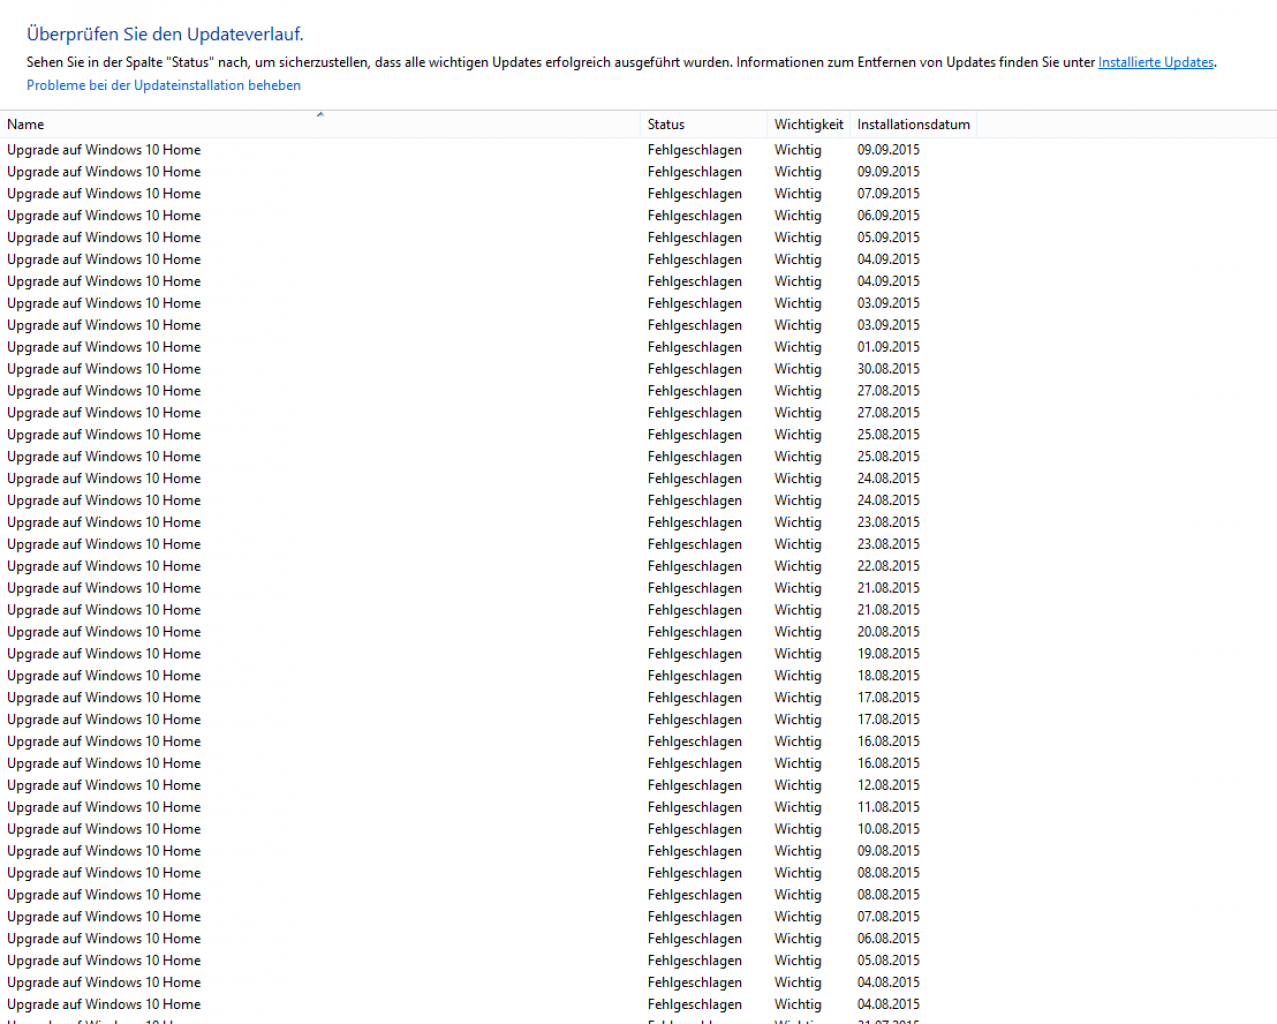Select date cell 07.09.2015
Image resolution: width=1277 pixels, height=1024 pixels.
point(888,194)
